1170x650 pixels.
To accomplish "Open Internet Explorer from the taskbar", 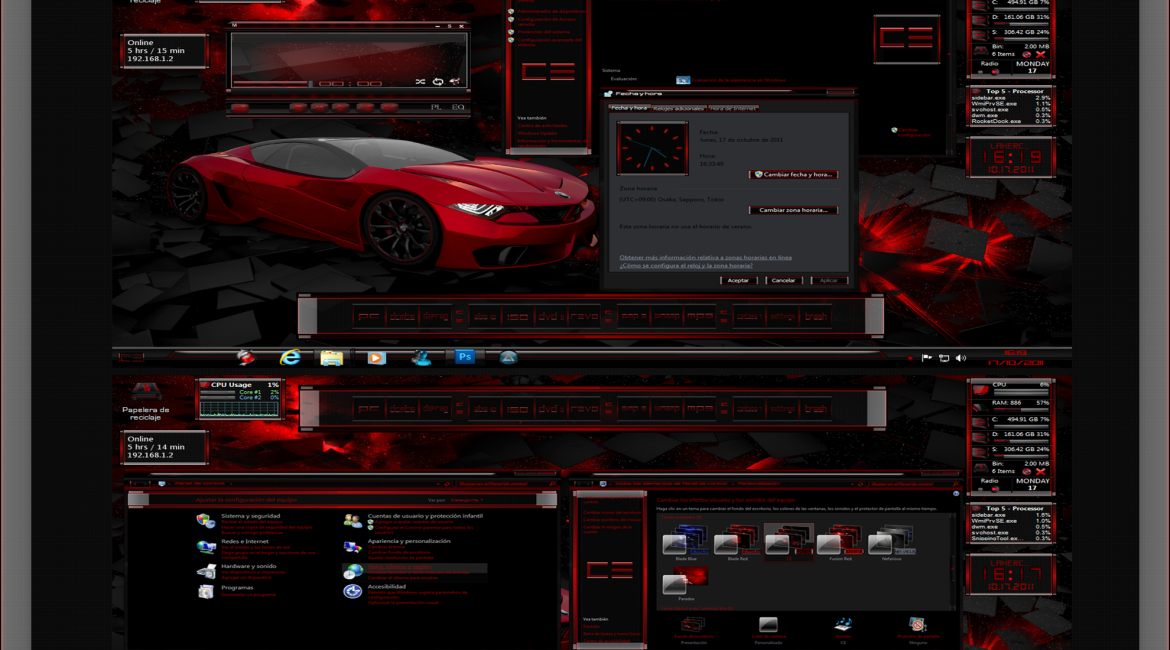I will 290,357.
